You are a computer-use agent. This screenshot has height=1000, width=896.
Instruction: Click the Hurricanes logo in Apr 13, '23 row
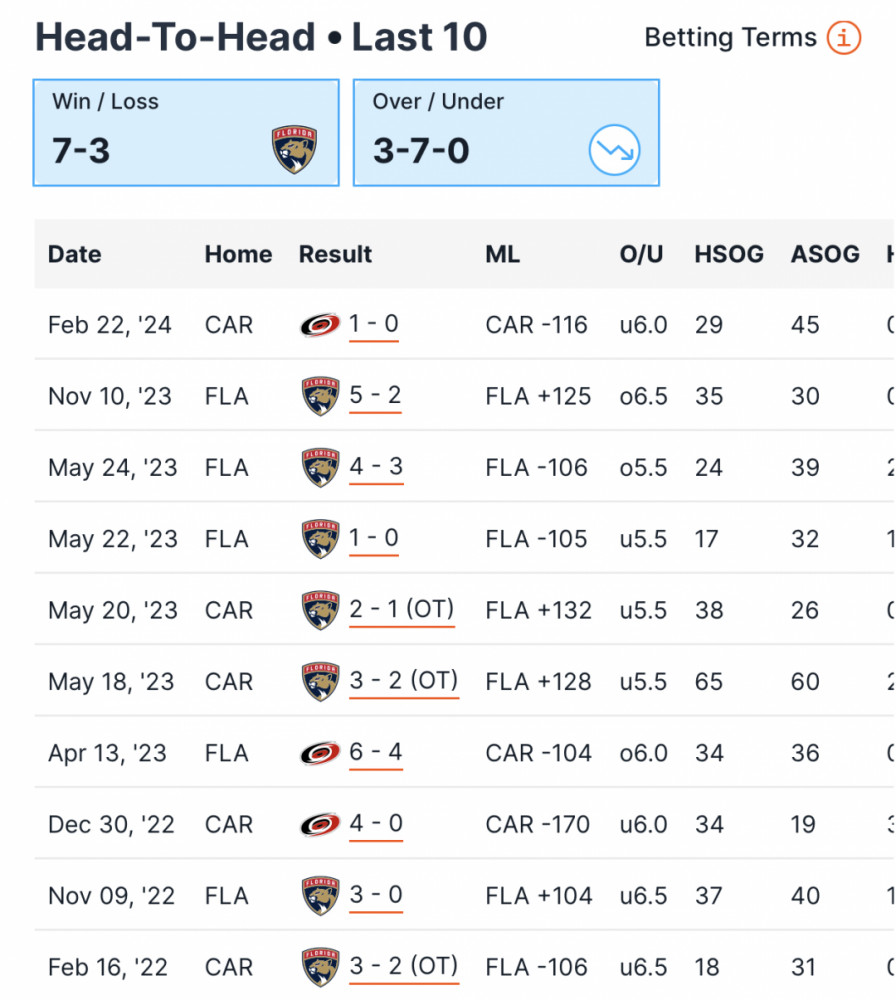click(320, 753)
